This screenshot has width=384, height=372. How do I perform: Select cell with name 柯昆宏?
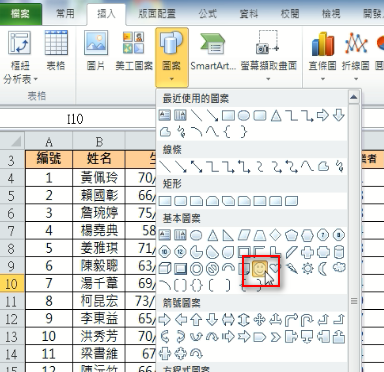point(99,301)
